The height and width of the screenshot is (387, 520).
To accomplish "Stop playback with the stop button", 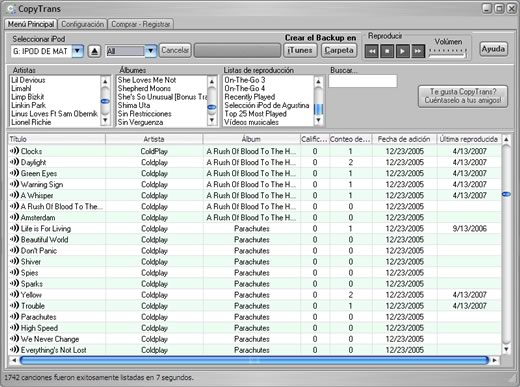I will (387, 51).
